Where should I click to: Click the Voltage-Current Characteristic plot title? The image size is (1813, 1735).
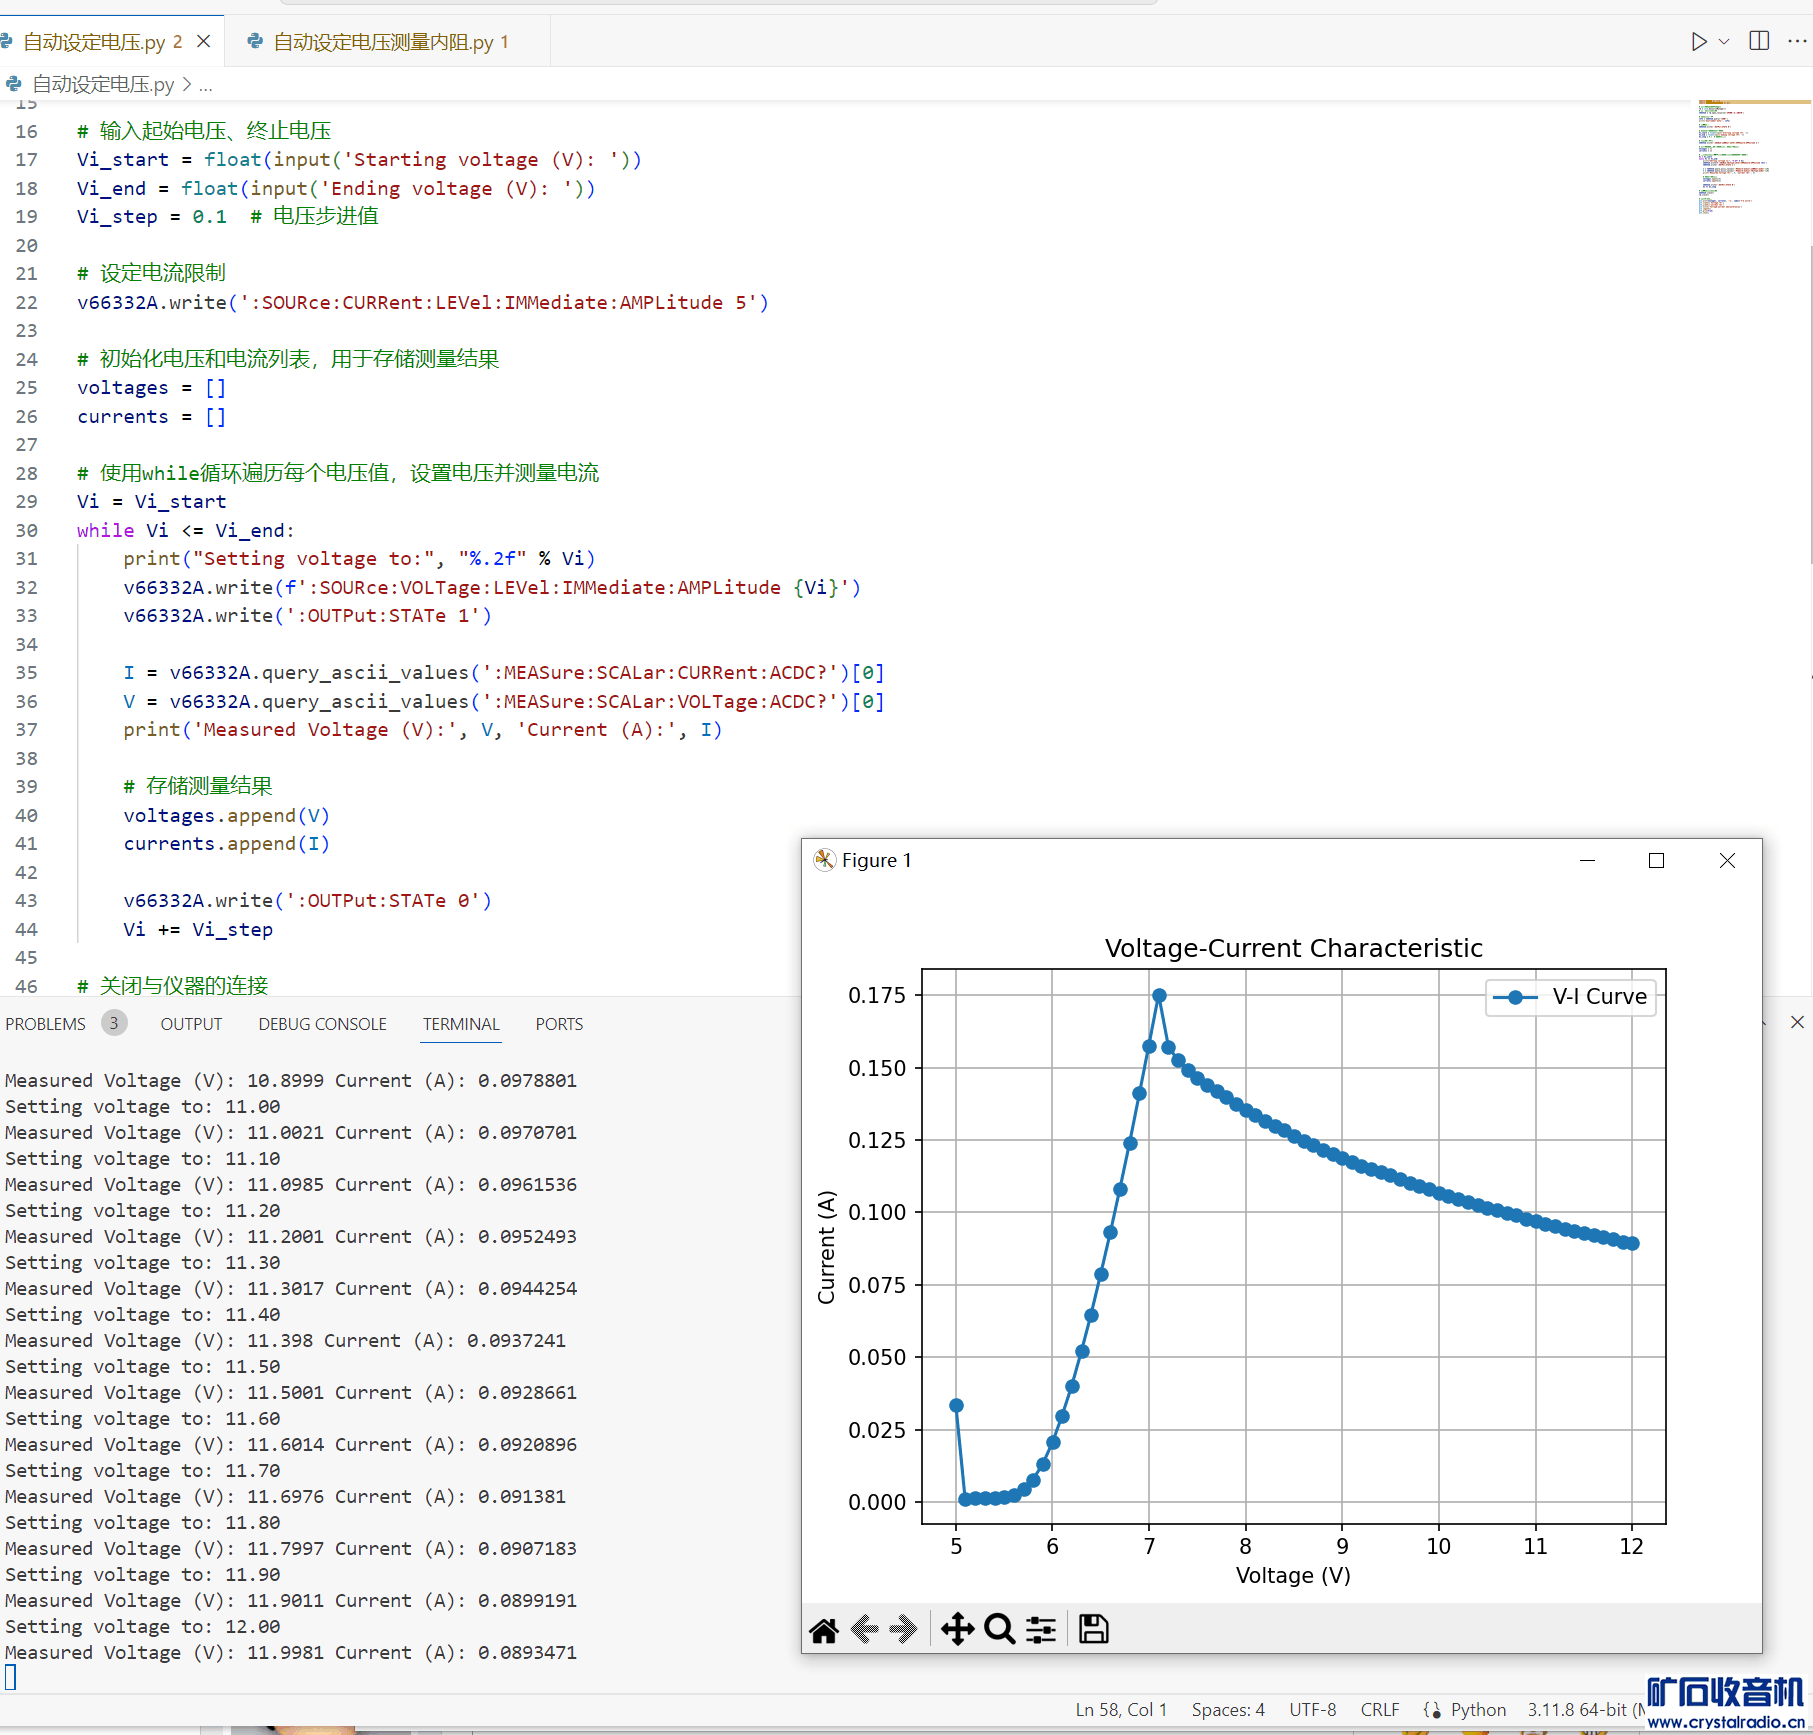[x=1293, y=948]
